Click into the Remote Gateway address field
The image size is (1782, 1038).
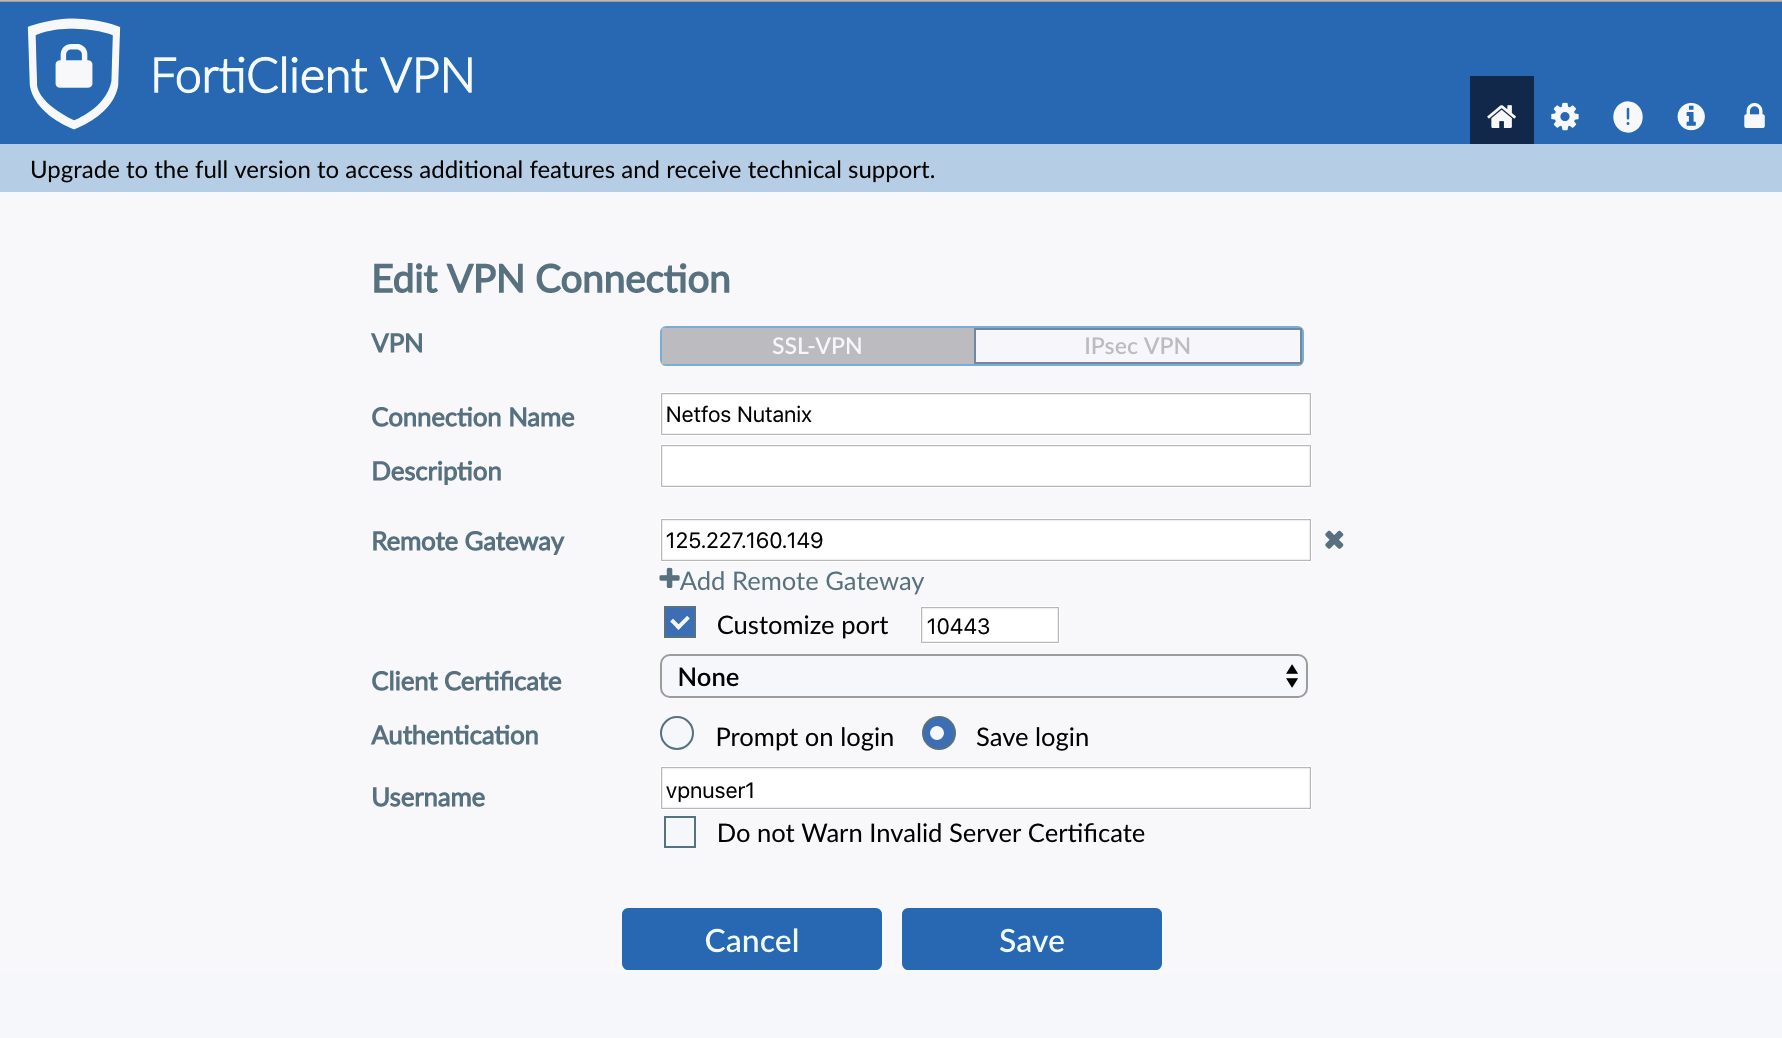(986, 540)
